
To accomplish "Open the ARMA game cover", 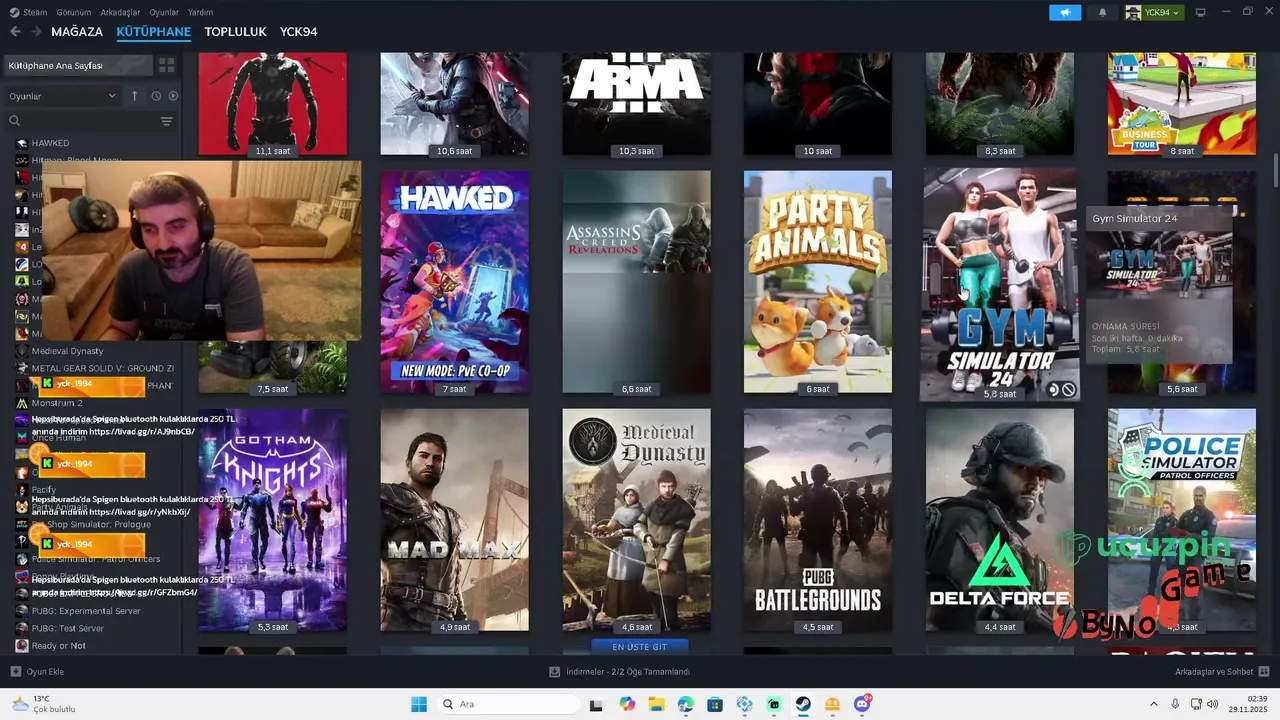I will click(x=637, y=104).
